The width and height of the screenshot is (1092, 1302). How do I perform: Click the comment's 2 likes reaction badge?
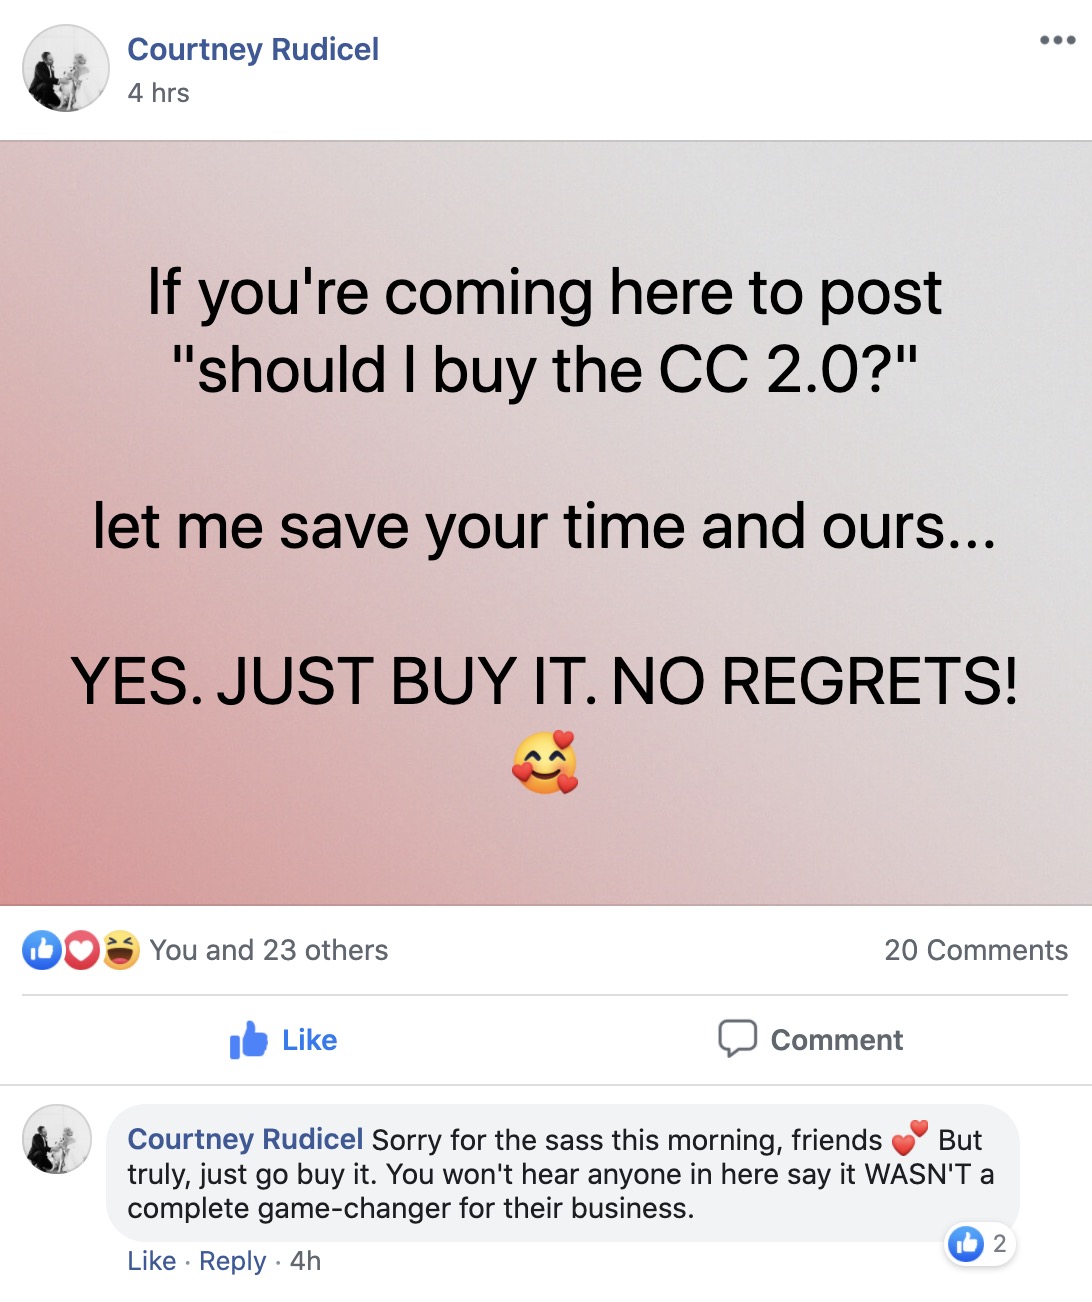click(x=980, y=1244)
